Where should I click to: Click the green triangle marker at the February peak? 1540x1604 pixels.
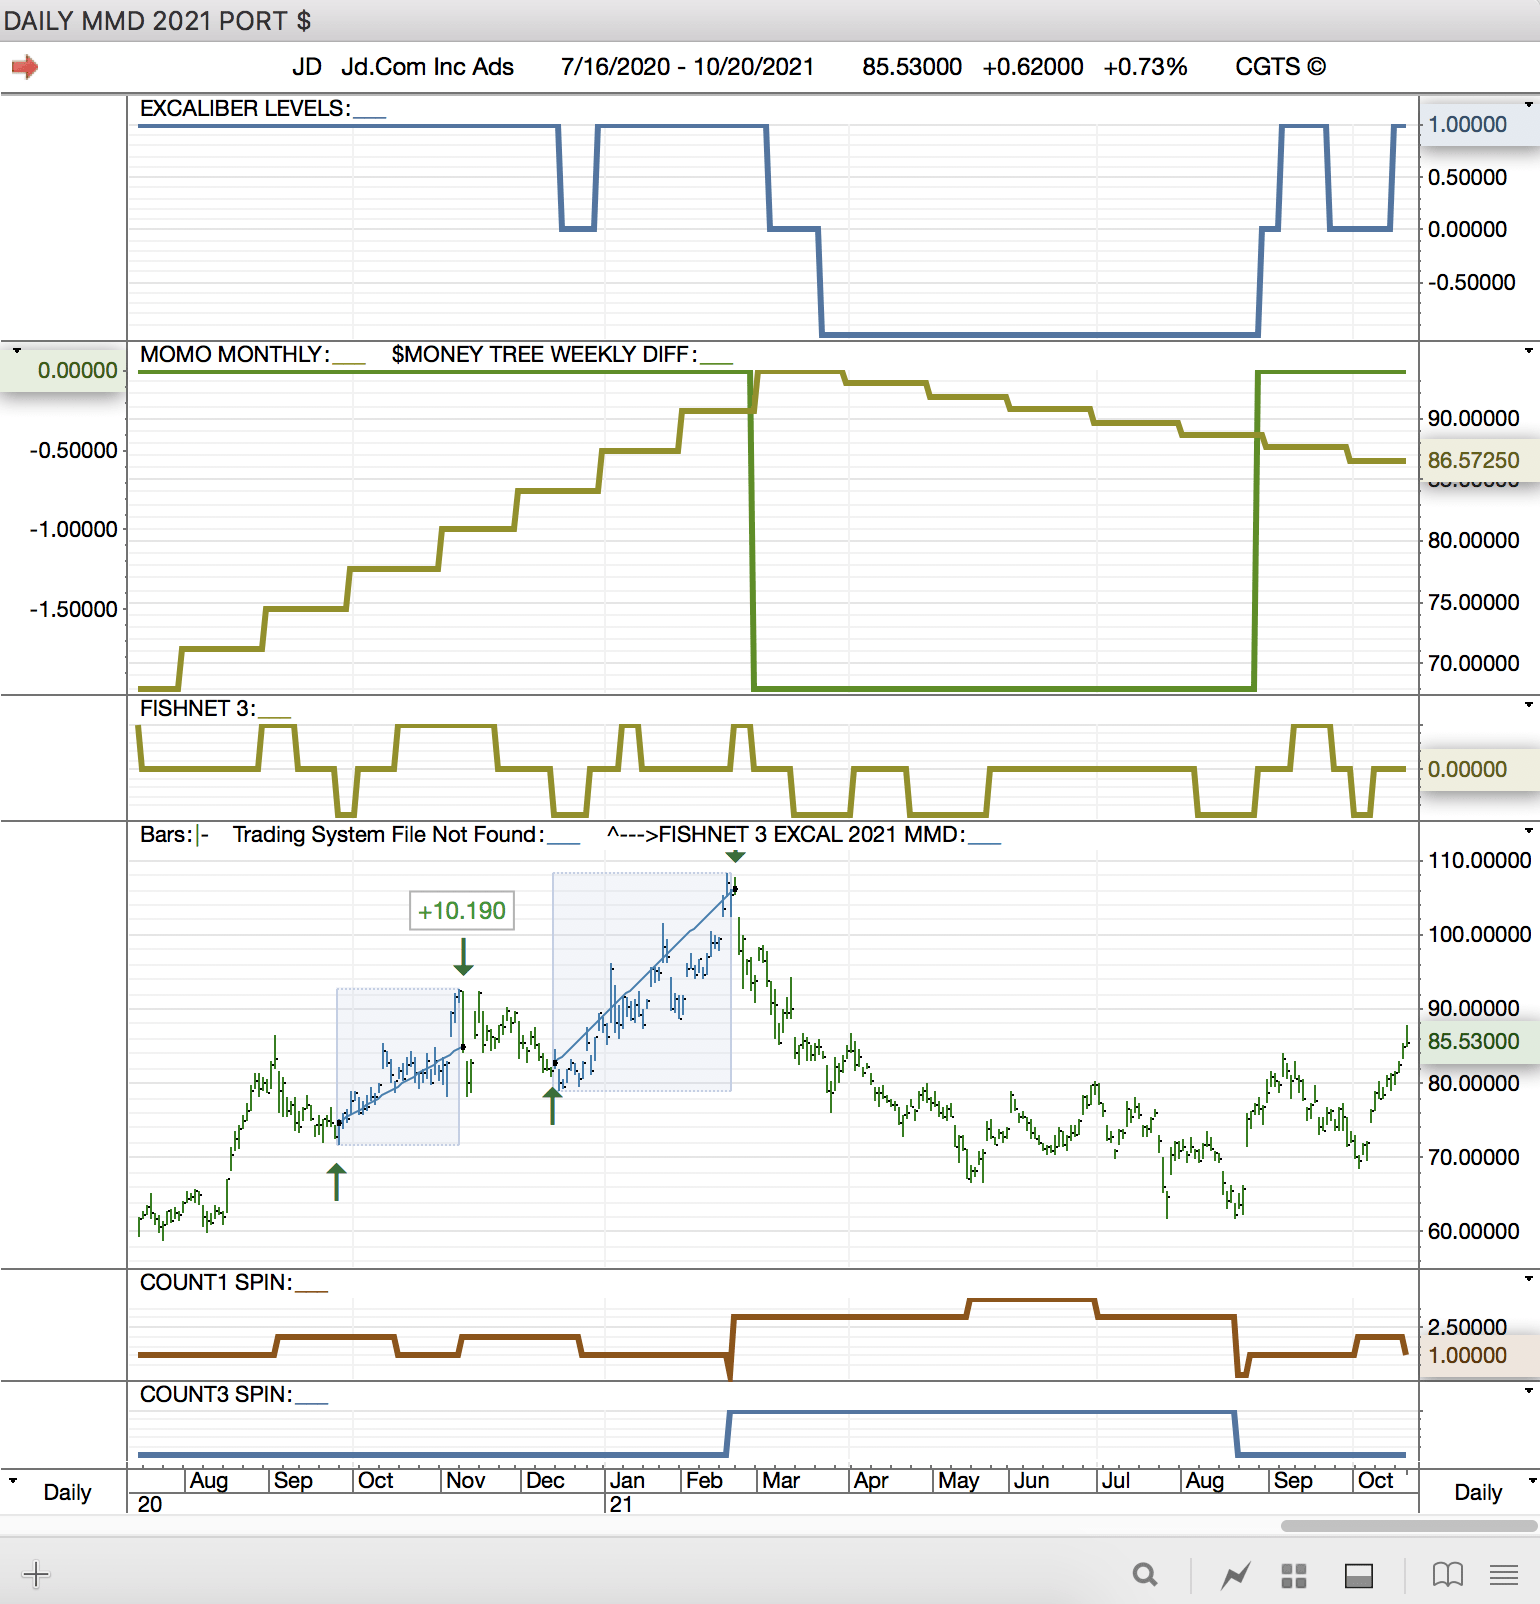tap(735, 856)
